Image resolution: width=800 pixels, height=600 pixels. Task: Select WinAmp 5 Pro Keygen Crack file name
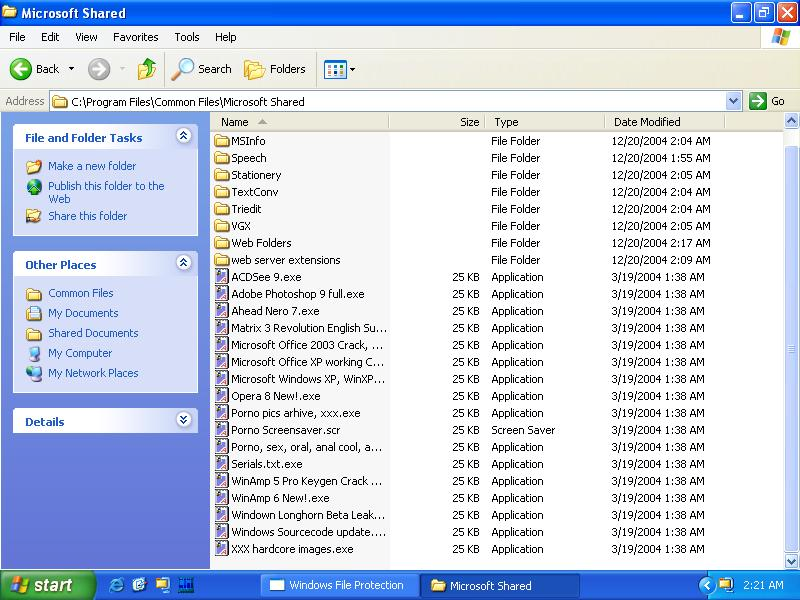[x=307, y=481]
